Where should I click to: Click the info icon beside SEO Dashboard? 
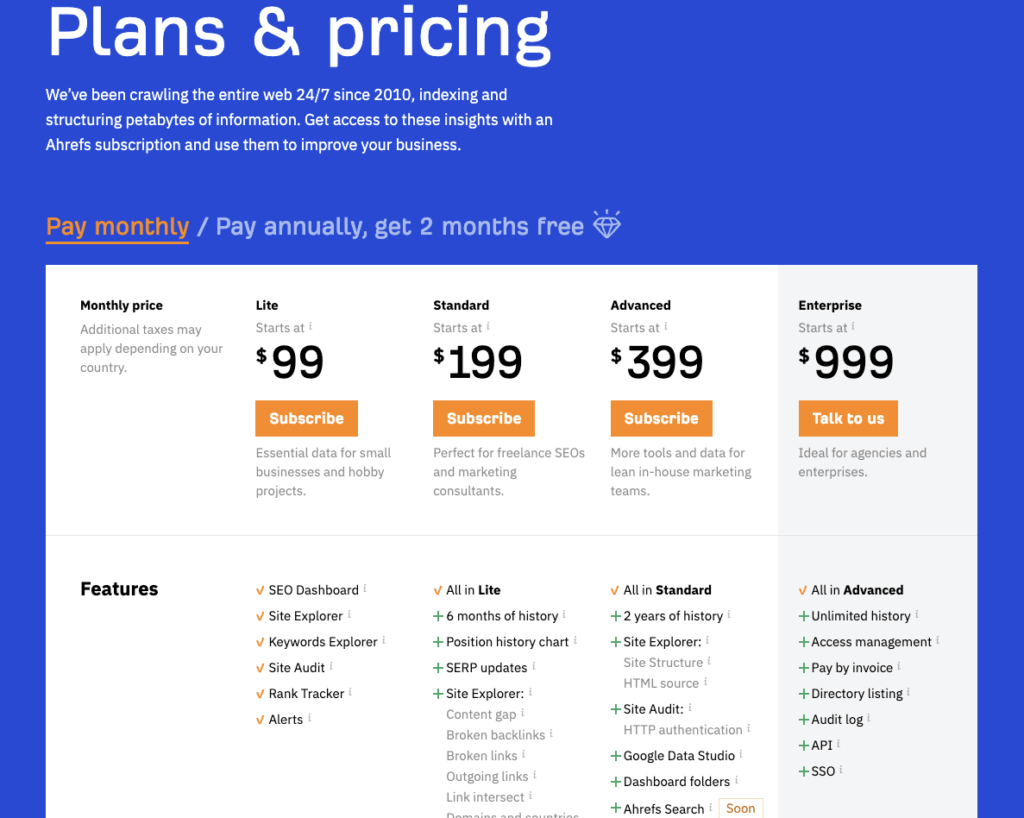(x=365, y=588)
